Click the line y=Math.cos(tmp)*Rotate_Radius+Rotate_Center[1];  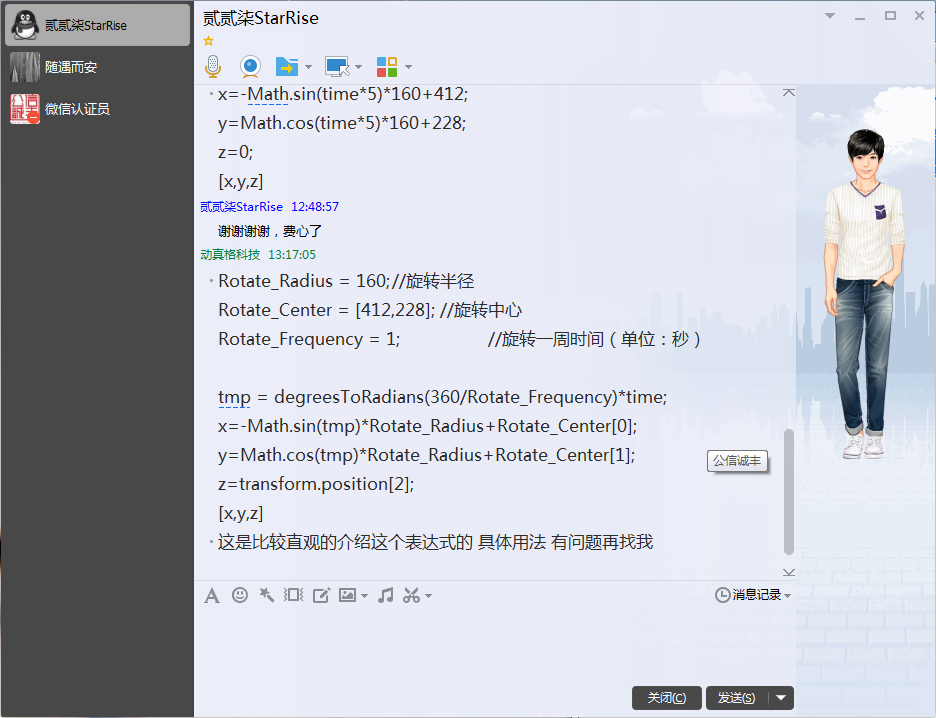426,455
